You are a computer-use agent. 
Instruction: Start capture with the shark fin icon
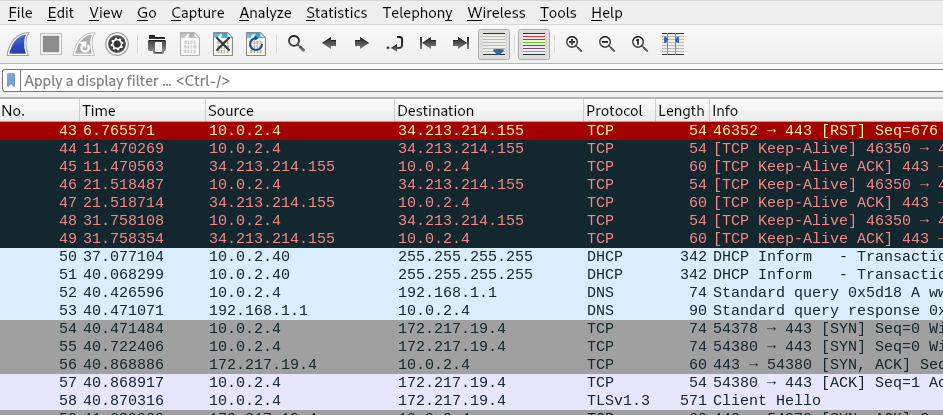18,44
